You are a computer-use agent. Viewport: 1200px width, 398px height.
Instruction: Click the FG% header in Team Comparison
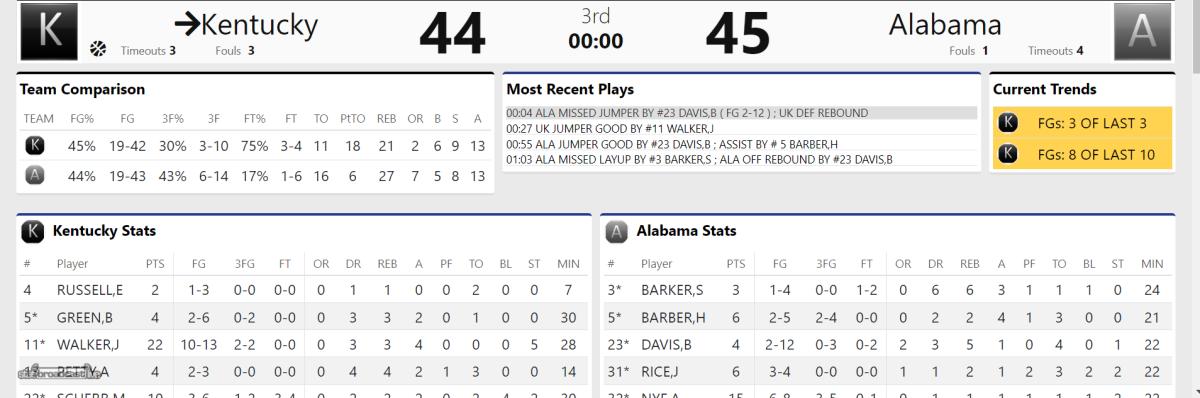click(81, 119)
